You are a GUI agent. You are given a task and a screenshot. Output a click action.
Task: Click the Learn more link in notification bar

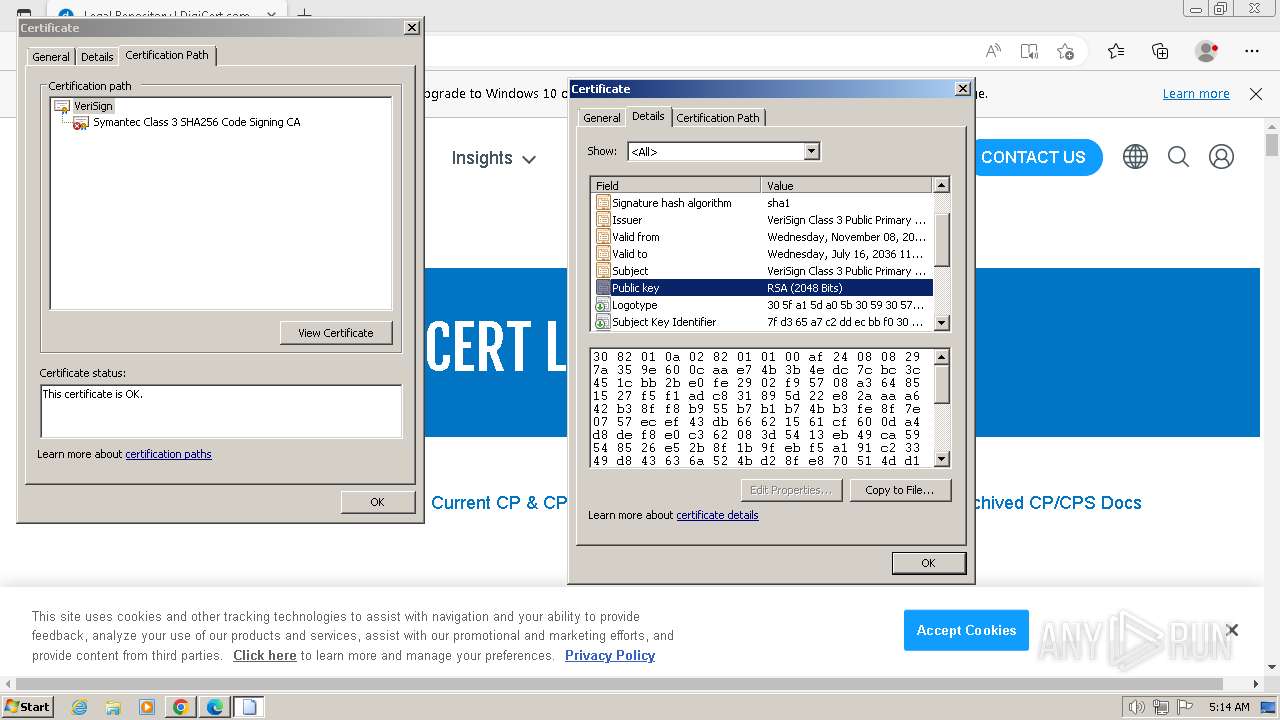tap(1196, 94)
